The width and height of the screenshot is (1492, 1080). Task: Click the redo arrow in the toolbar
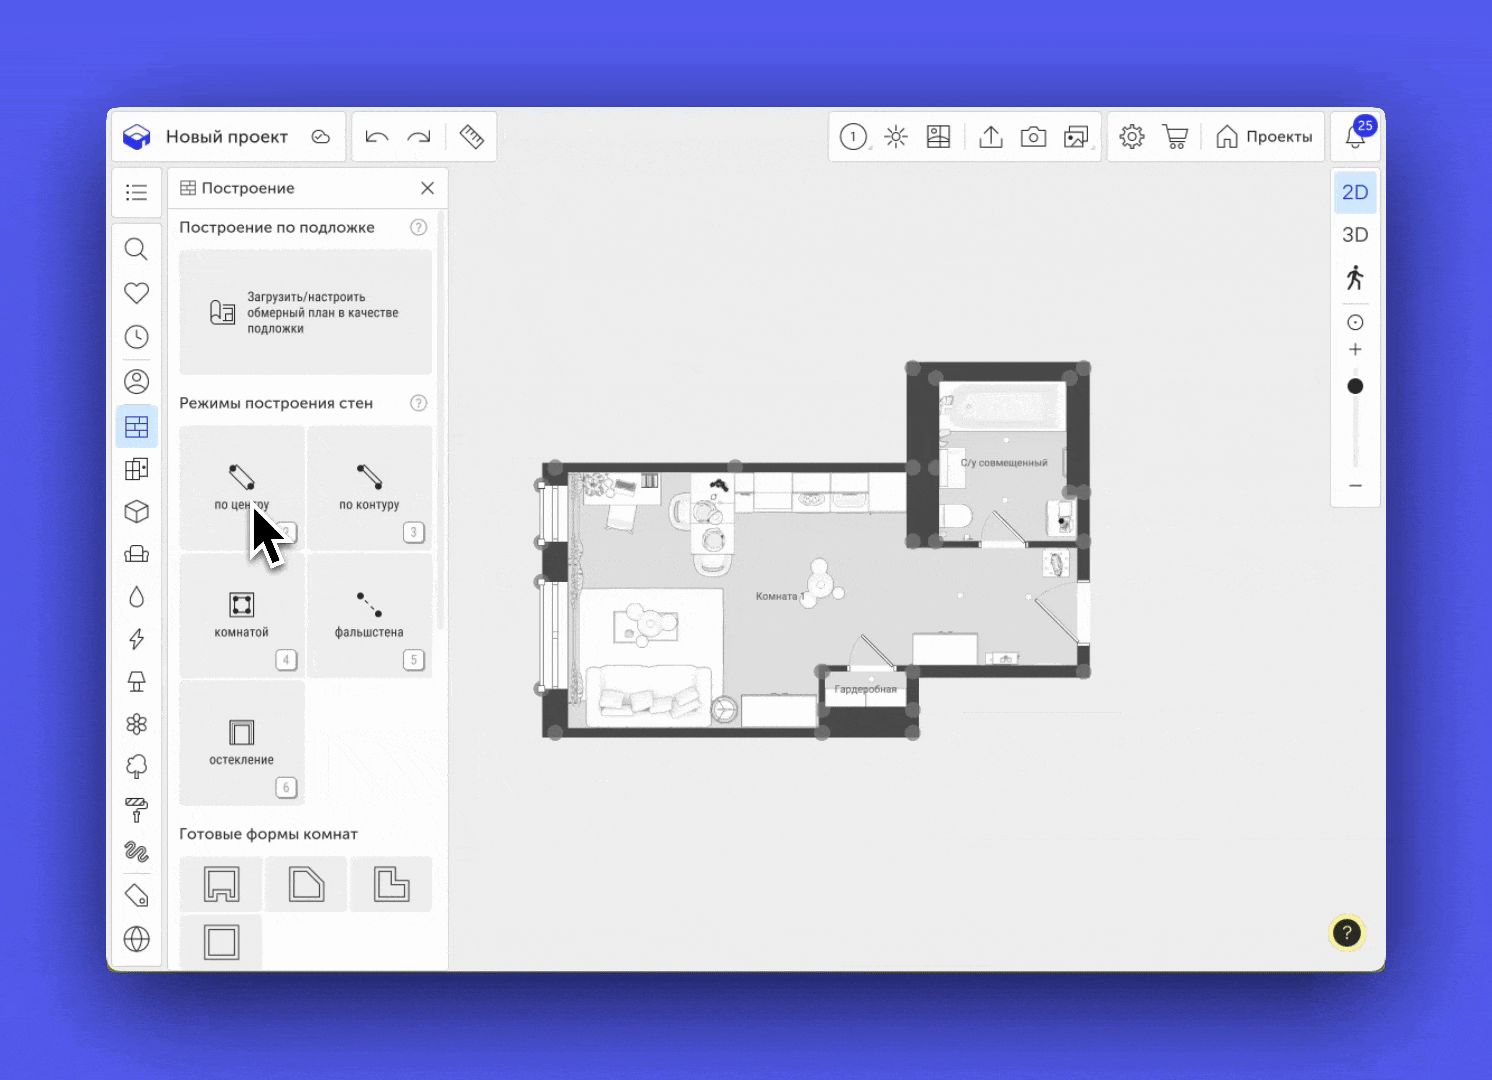click(419, 137)
